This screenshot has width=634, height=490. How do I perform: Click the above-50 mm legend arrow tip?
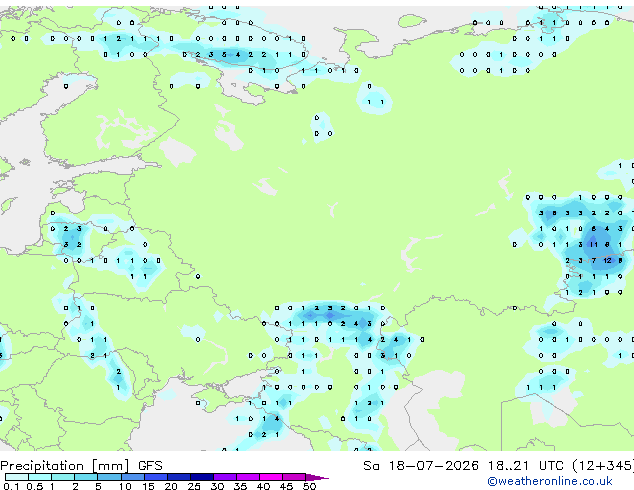(x=317, y=477)
